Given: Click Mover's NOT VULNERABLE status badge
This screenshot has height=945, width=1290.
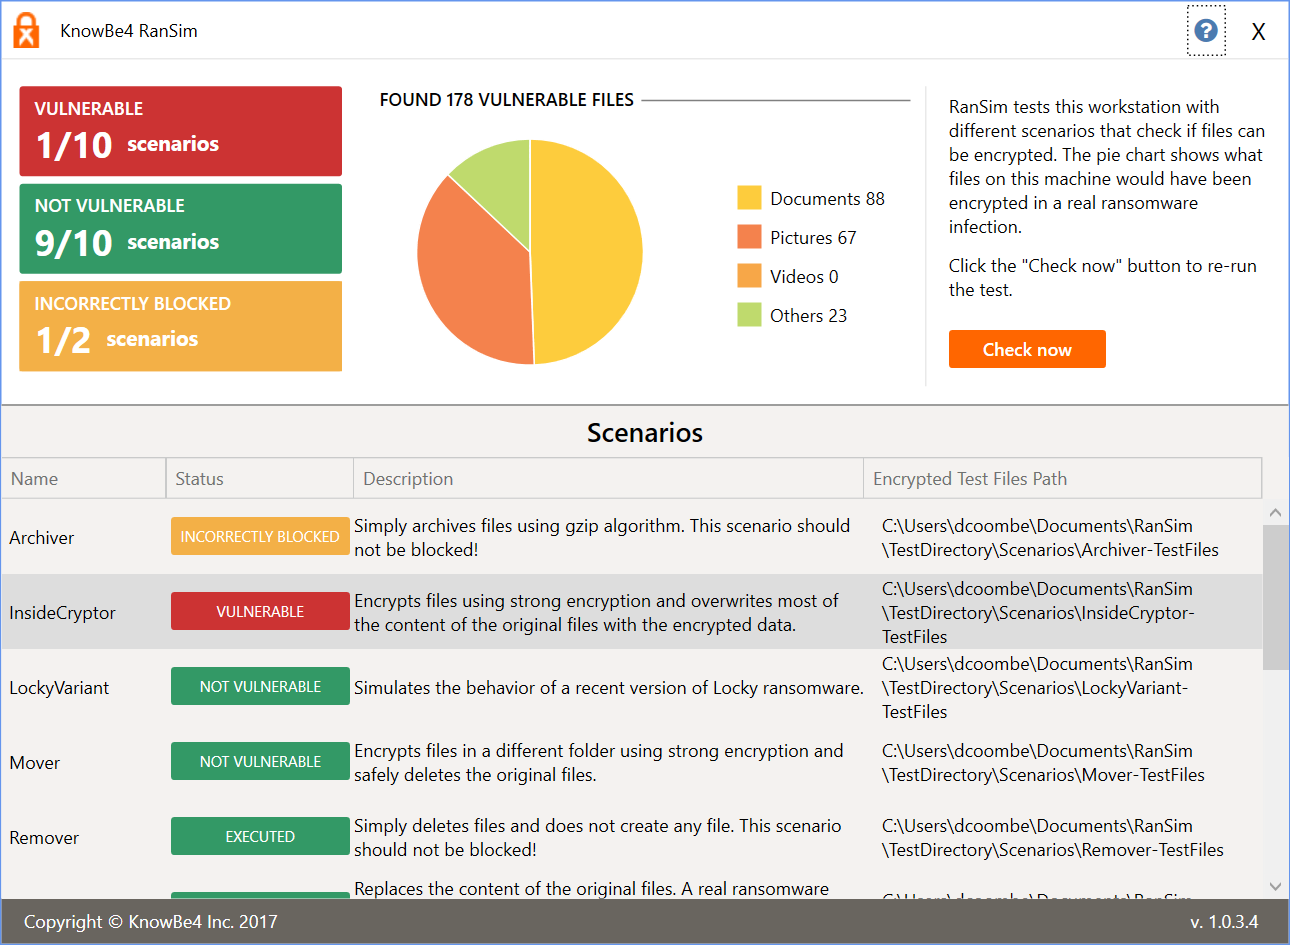Looking at the screenshot, I should pos(260,761).
